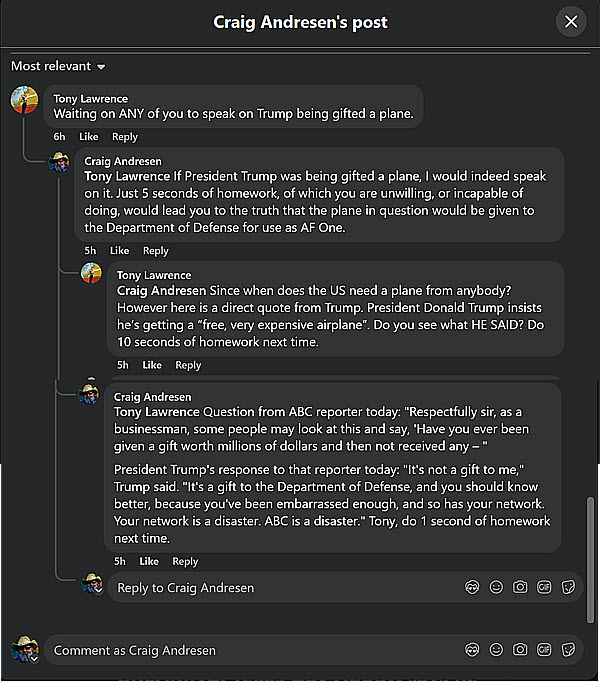Like Craig Andresen's ABC reporter comment
This screenshot has height=683, width=600.
pyautogui.click(x=149, y=561)
